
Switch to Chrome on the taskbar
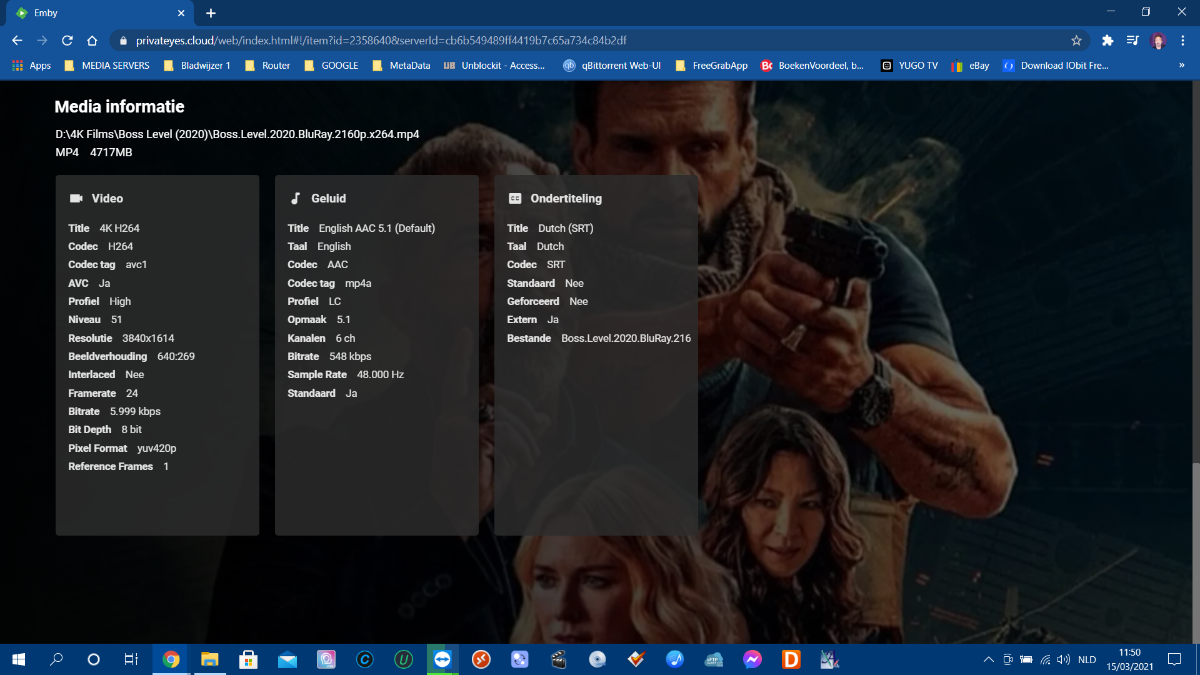click(x=171, y=659)
